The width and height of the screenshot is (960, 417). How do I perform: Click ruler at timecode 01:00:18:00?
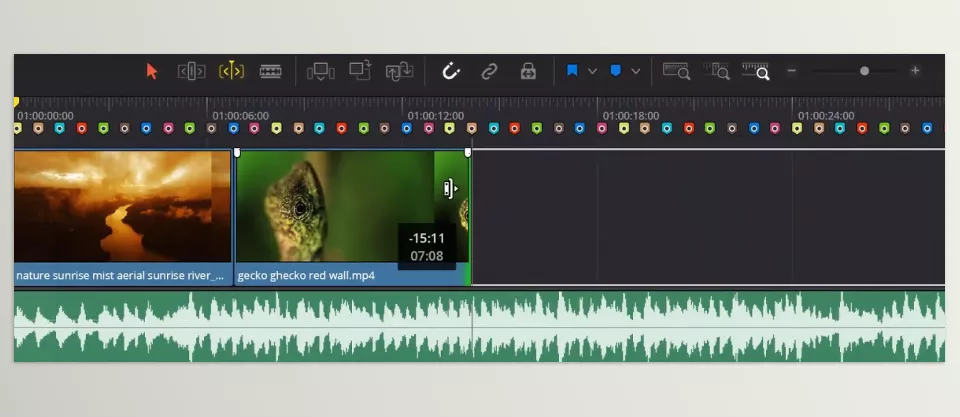click(x=631, y=116)
